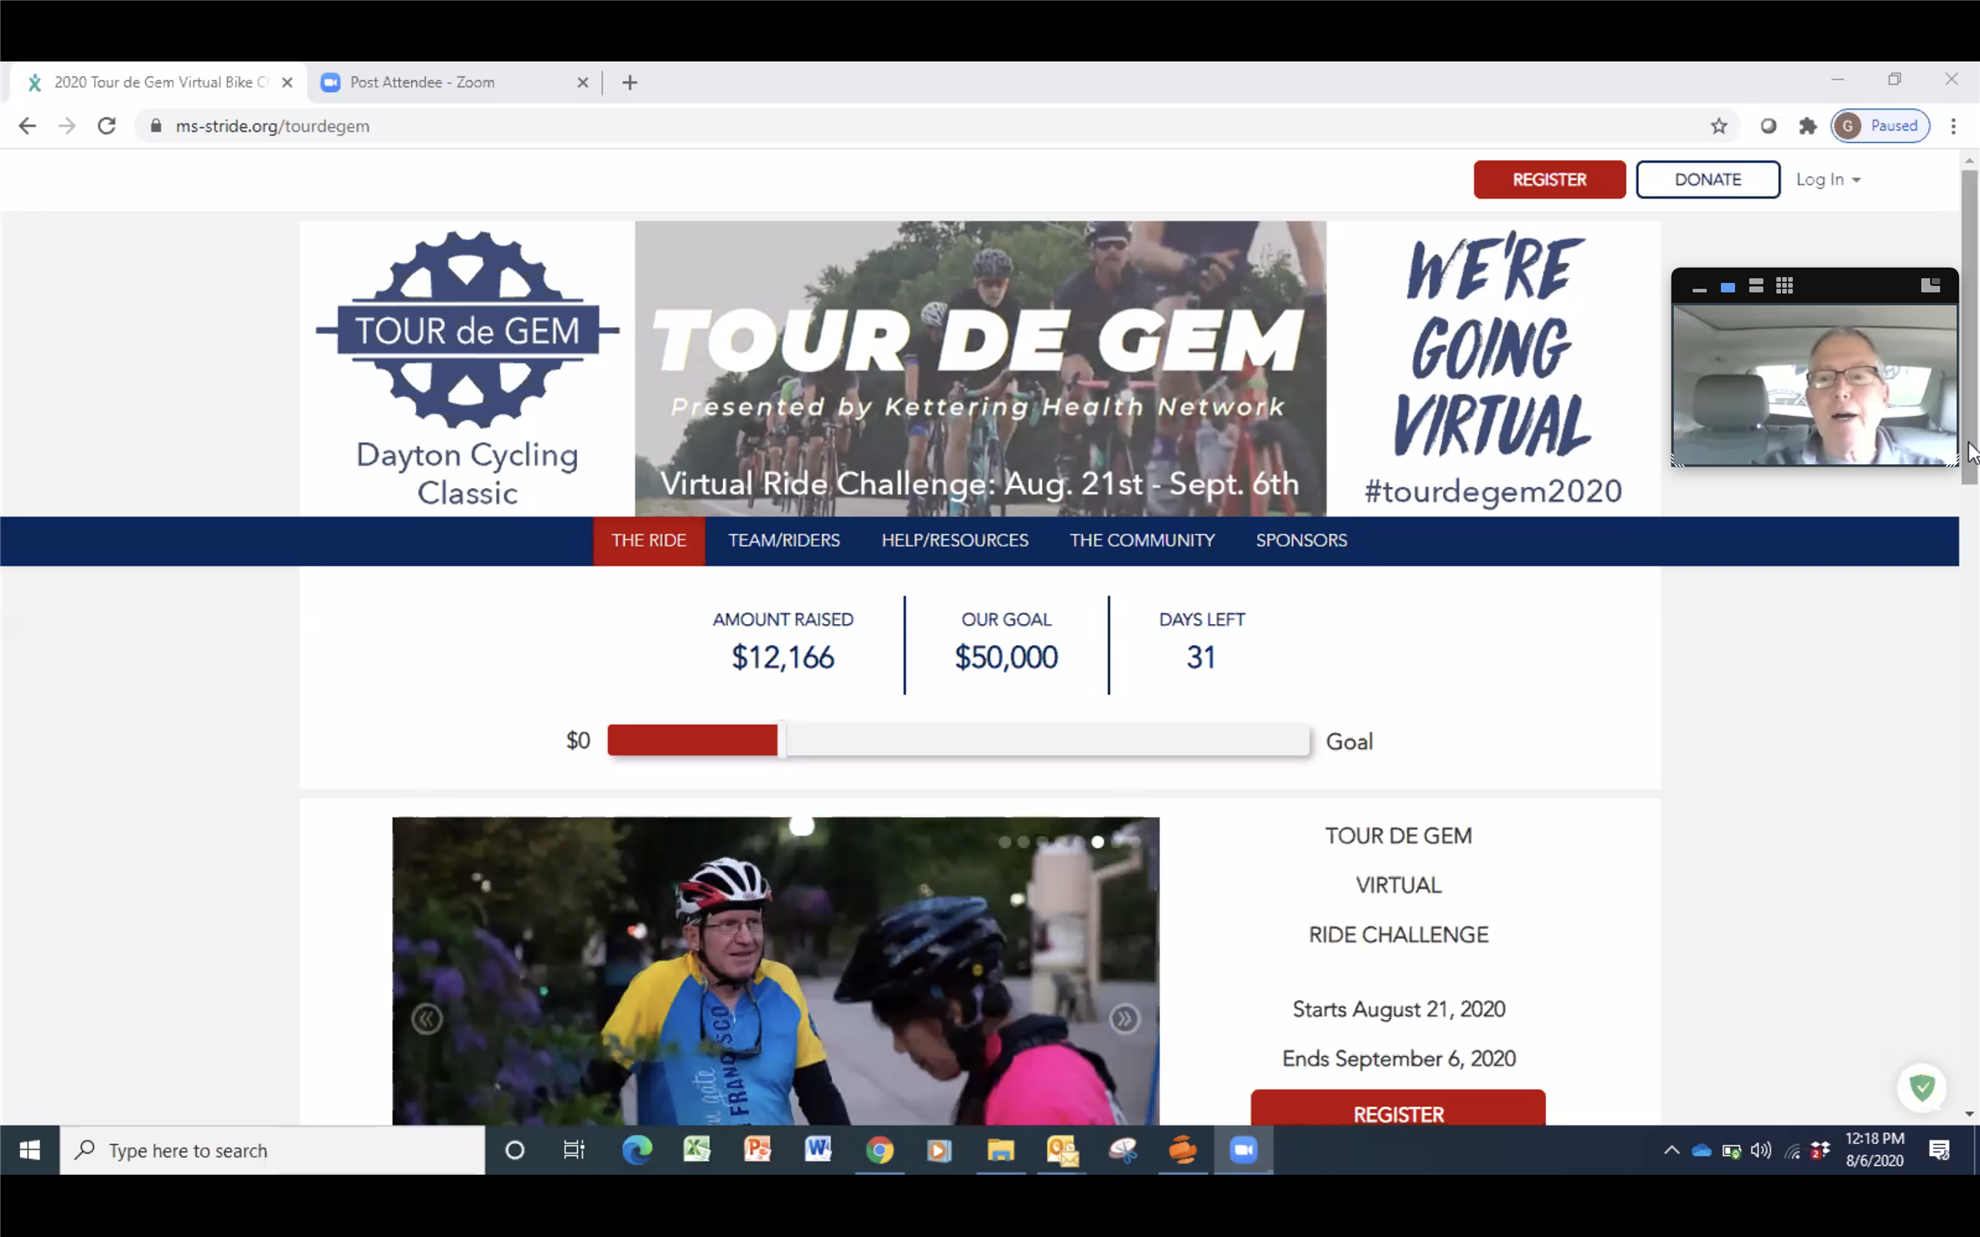Bookmark this page with the star icon
Image resolution: width=1980 pixels, height=1237 pixels.
(1718, 126)
